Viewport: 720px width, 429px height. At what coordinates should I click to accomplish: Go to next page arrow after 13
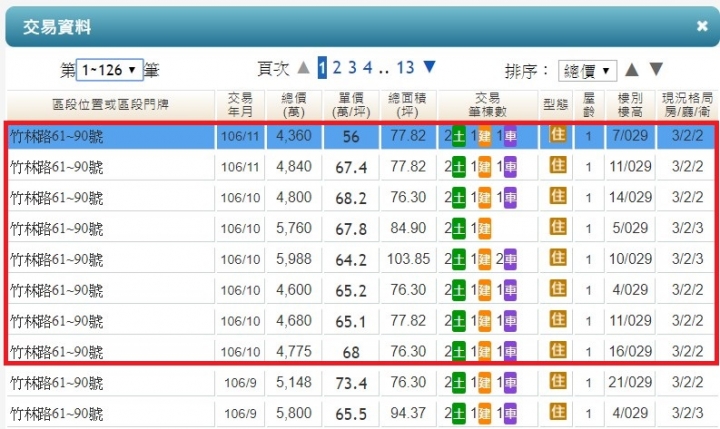[429, 67]
